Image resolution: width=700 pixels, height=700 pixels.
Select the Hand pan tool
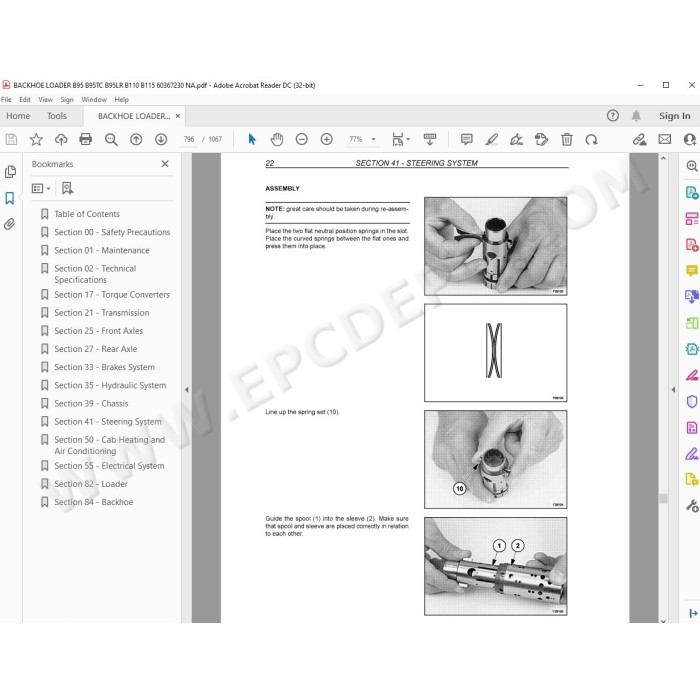pos(277,140)
